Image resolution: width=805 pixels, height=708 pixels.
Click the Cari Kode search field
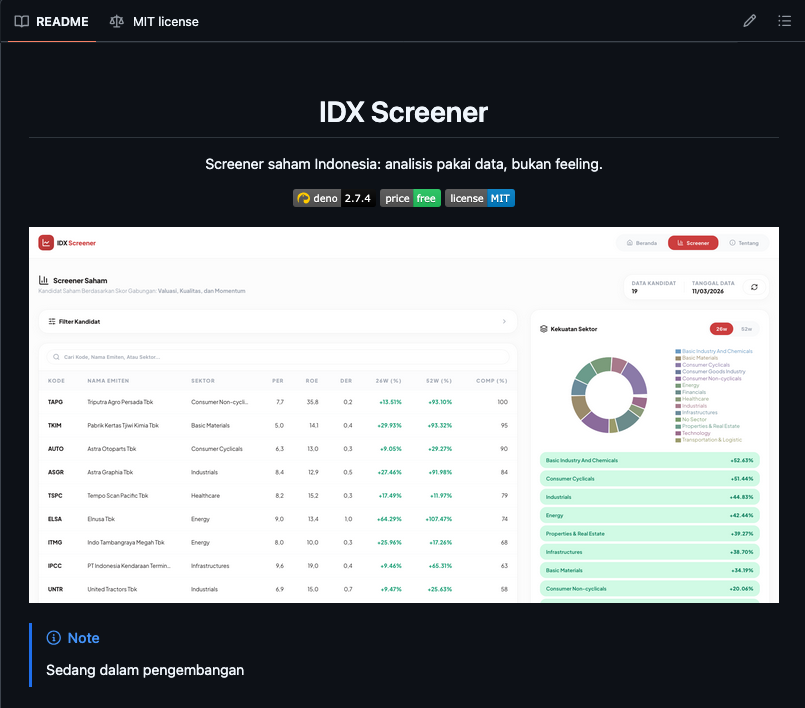point(278,357)
